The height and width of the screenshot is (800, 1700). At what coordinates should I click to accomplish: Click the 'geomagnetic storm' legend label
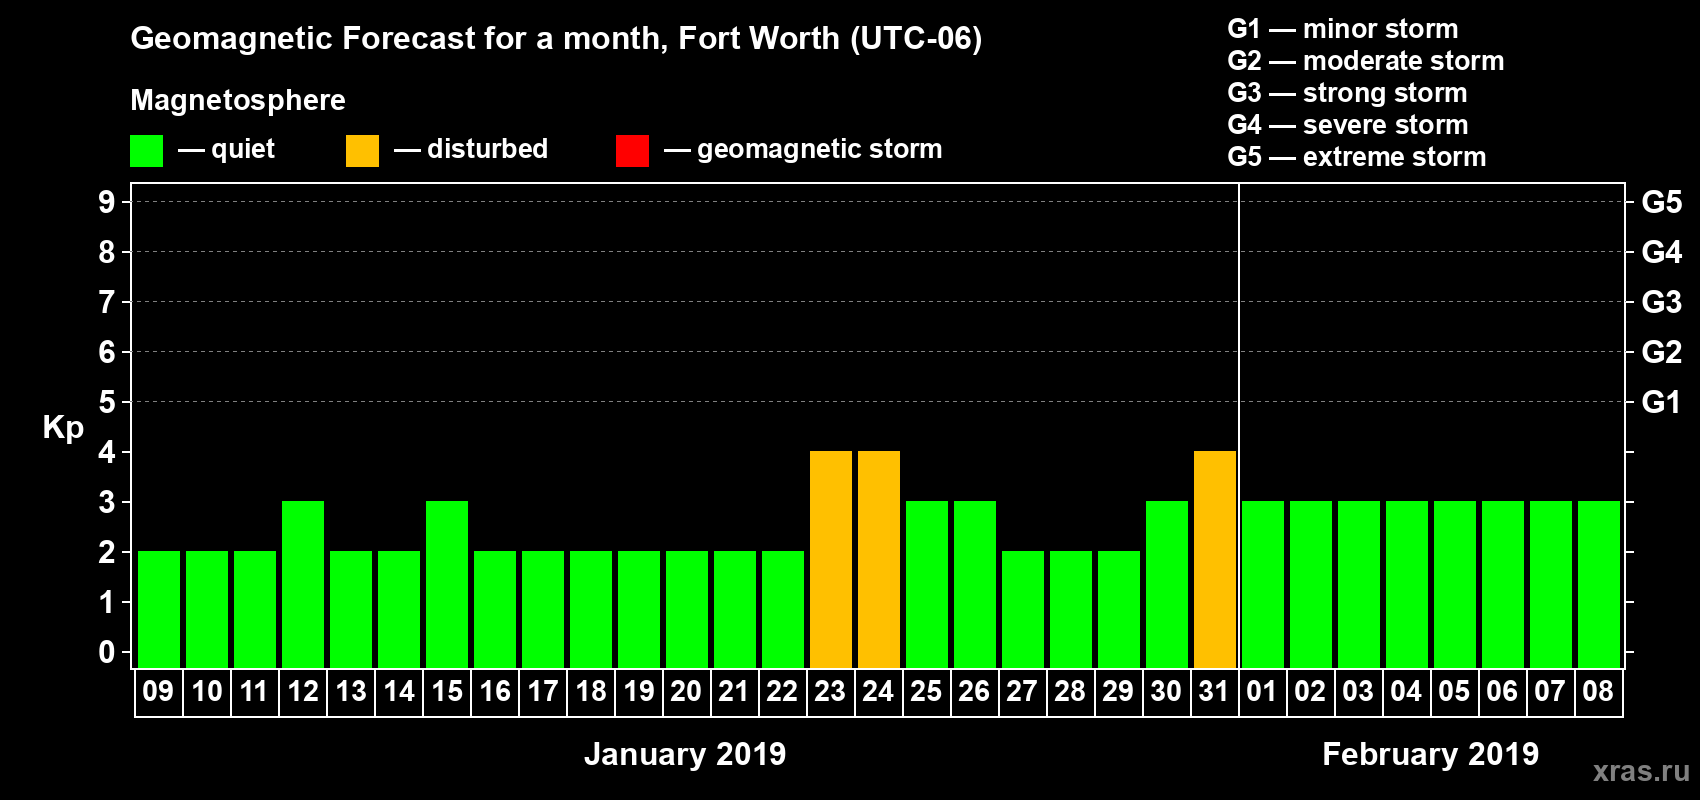820,149
